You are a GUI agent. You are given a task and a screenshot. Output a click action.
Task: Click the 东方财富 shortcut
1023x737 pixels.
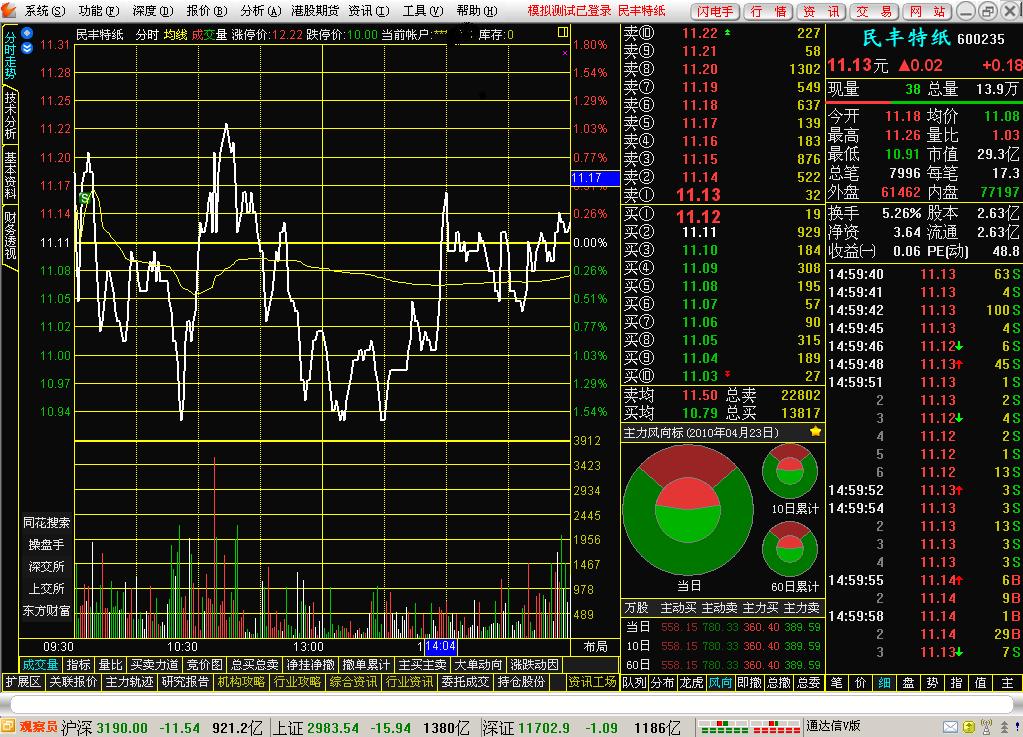(x=46, y=610)
